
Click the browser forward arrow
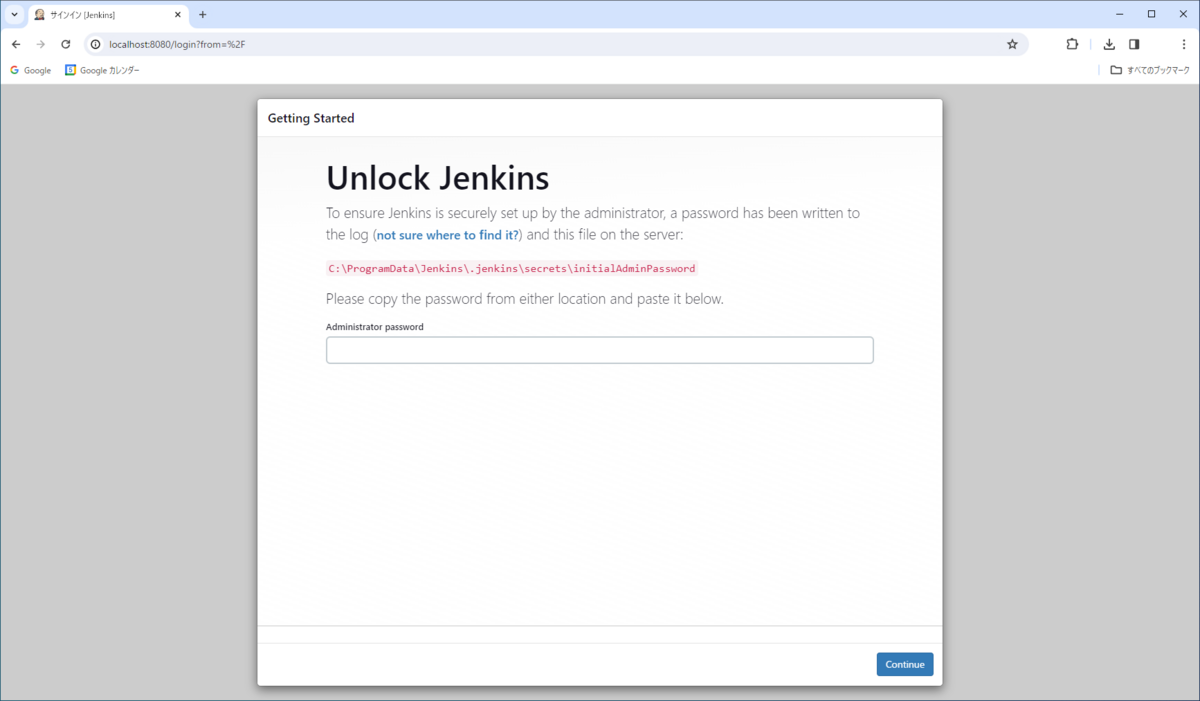pos(41,44)
